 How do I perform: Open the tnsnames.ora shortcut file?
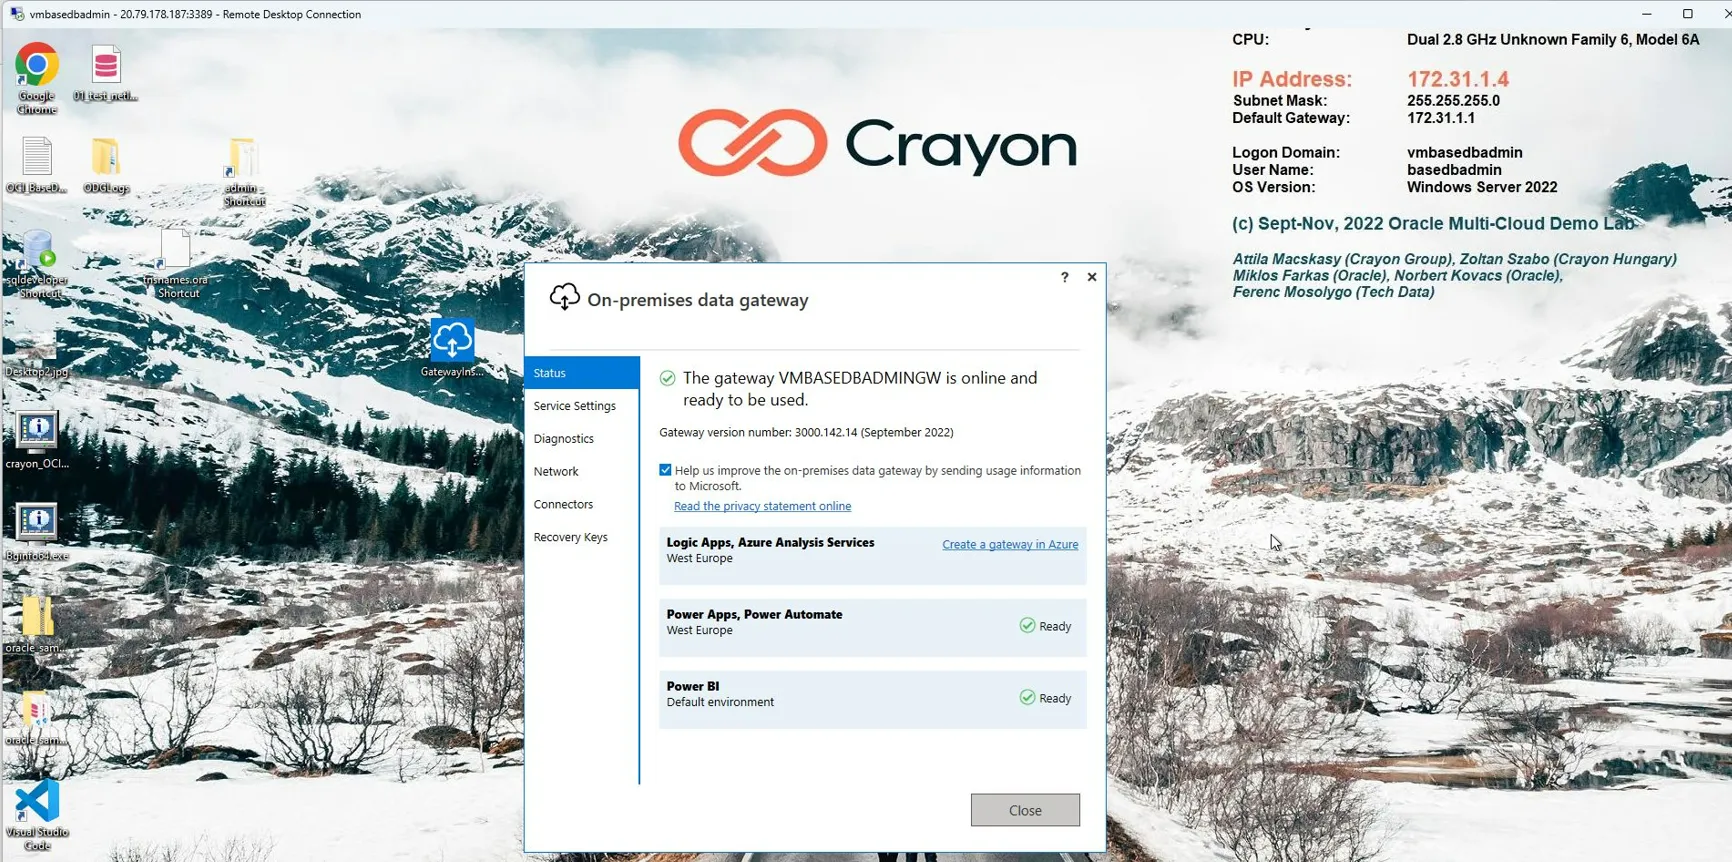175,264
